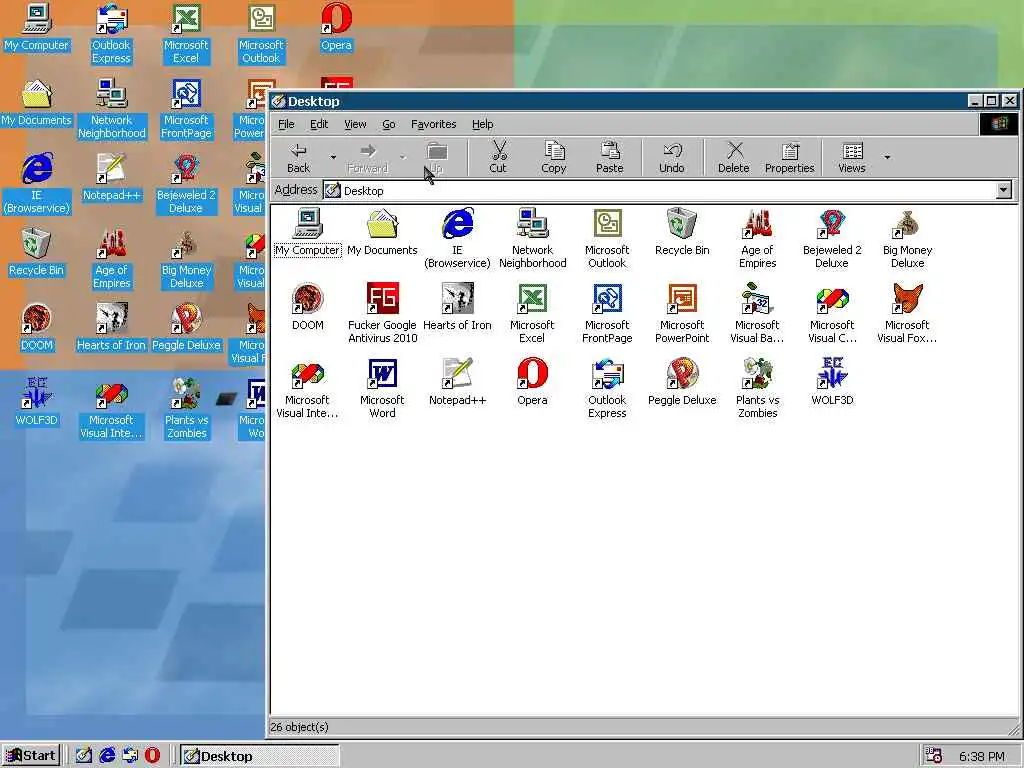The width and height of the screenshot is (1024, 768).
Task: Select Notepad++ on the wallpaper desktop
Action: pyautogui.click(x=111, y=178)
